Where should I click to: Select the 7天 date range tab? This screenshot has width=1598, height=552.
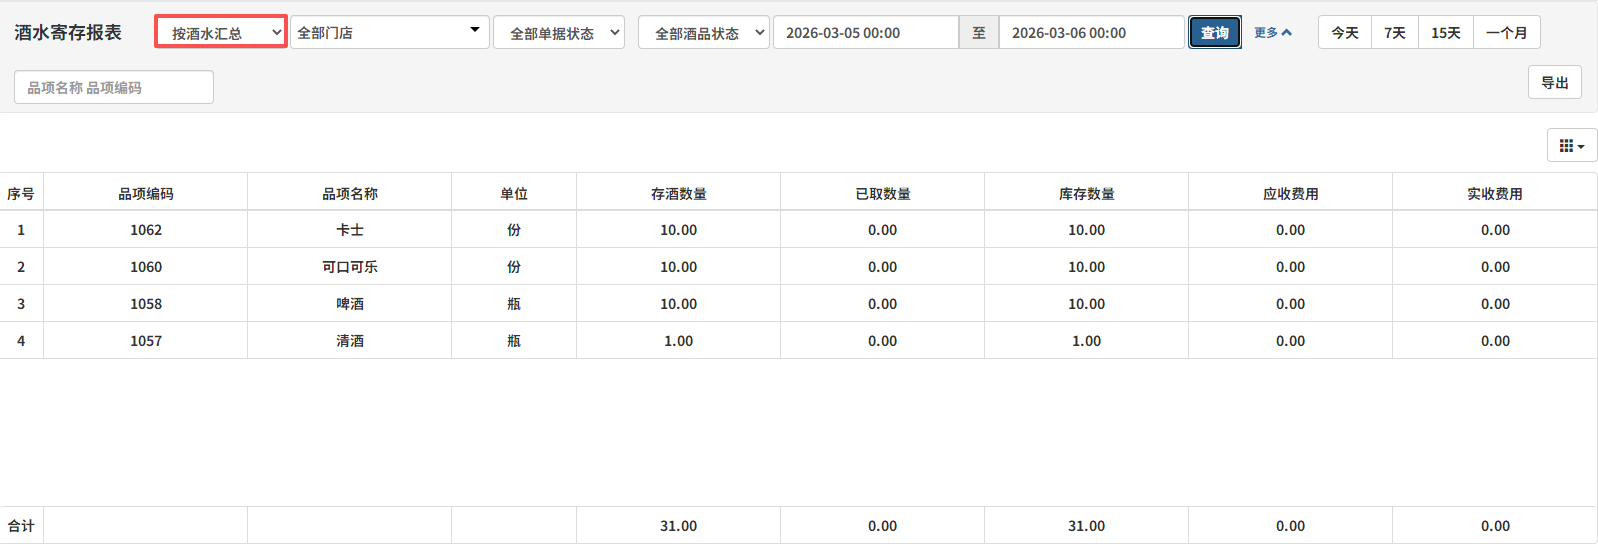(x=1394, y=33)
